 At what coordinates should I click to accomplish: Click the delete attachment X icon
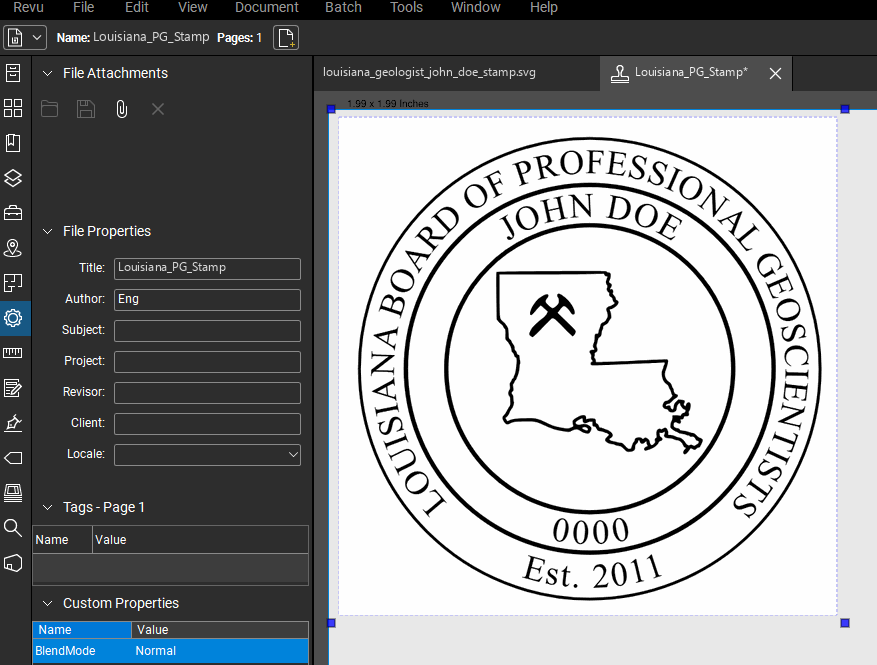(x=158, y=109)
